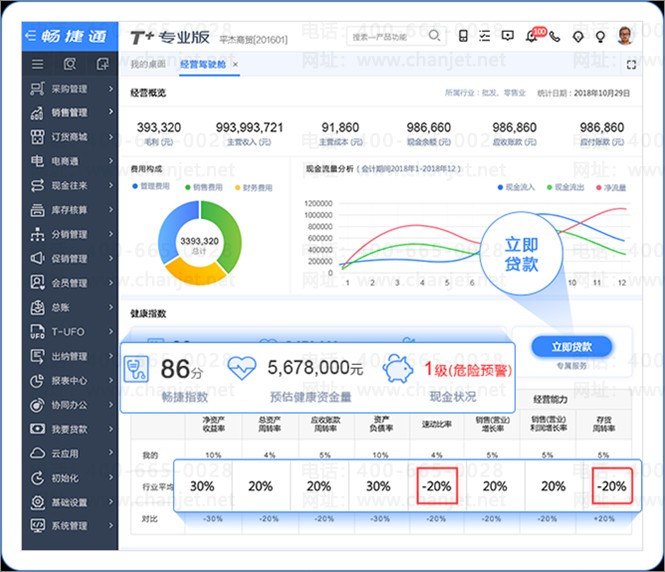The image size is (665, 572).
Task: Click the hamburger menu icon in sidebar
Action: 37,64
